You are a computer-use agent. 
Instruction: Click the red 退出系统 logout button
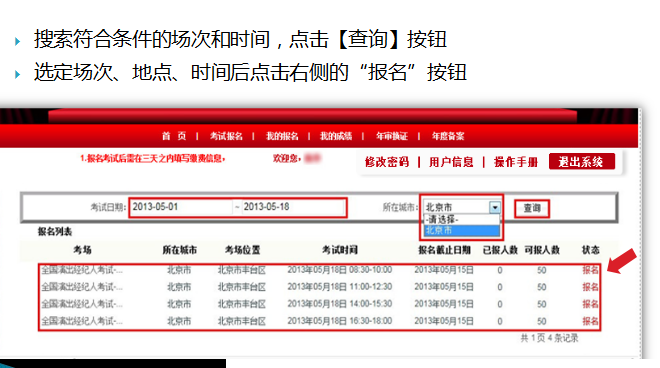(x=582, y=161)
